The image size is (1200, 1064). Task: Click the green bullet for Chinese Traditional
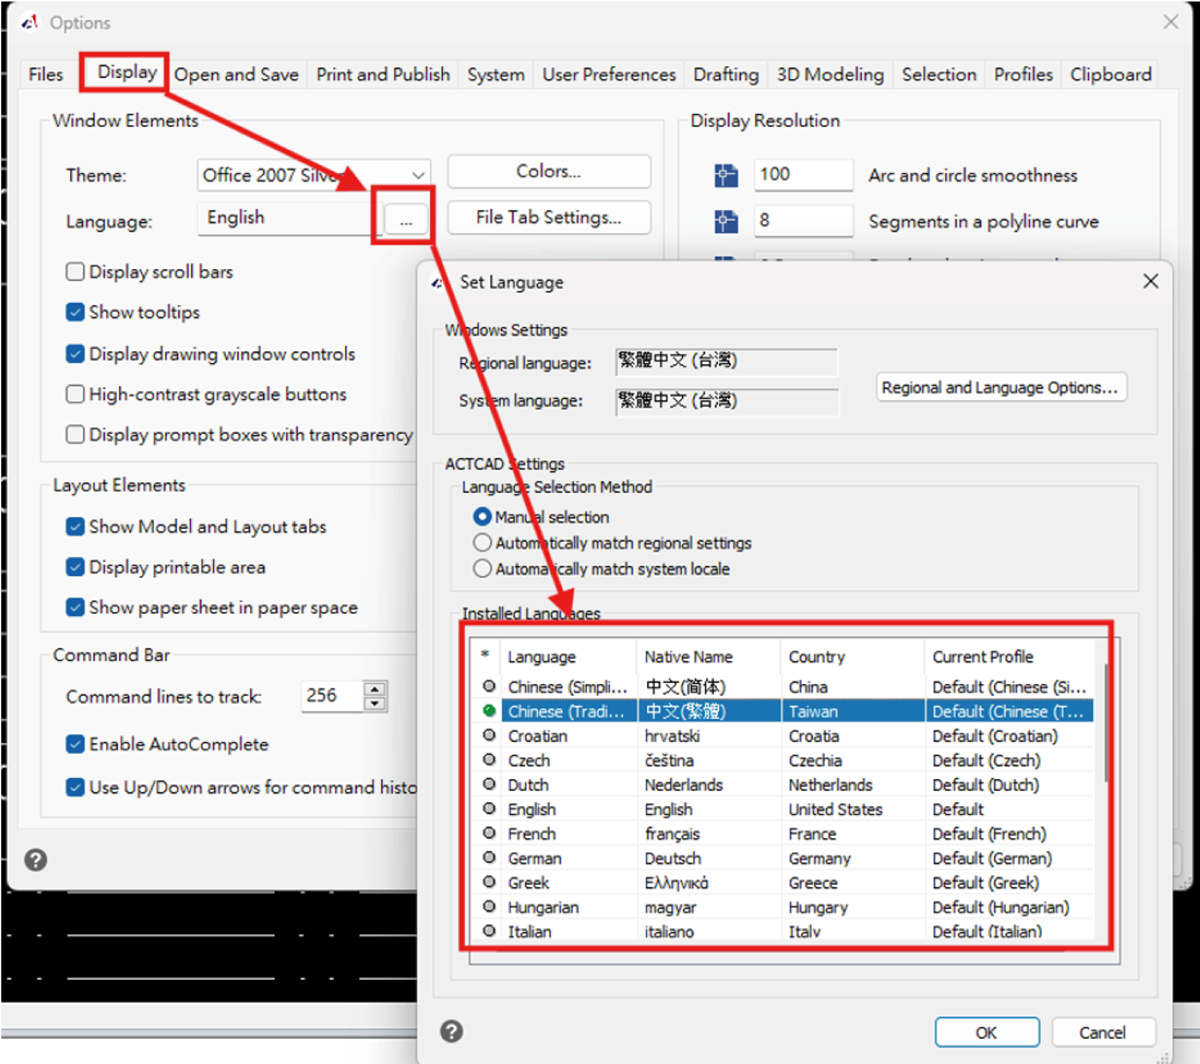[489, 711]
